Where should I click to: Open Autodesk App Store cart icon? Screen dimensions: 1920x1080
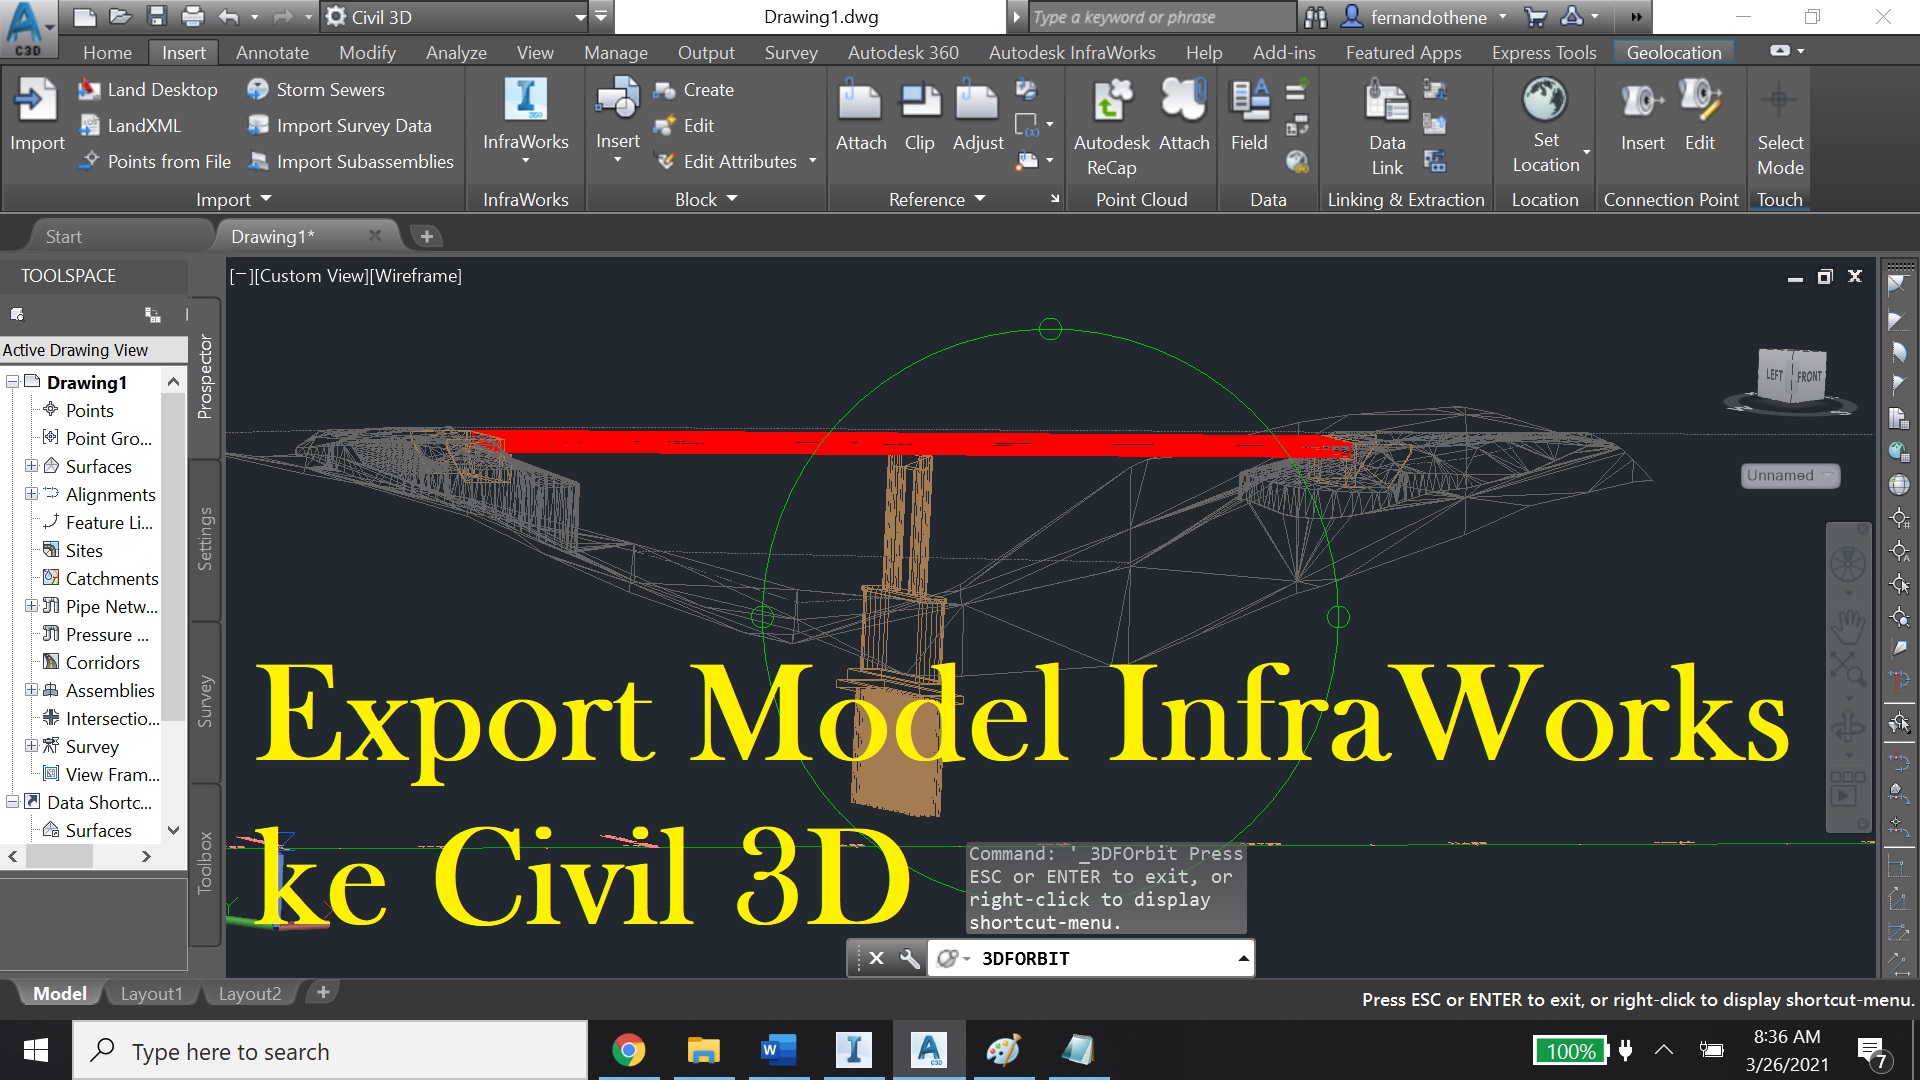click(x=1536, y=17)
